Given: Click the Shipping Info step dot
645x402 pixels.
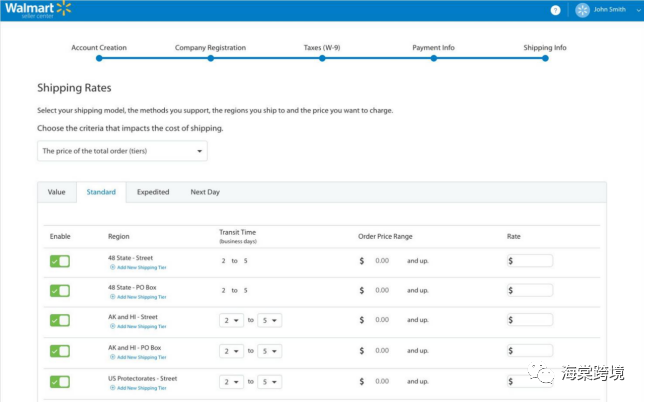Looking at the screenshot, I should point(545,58).
